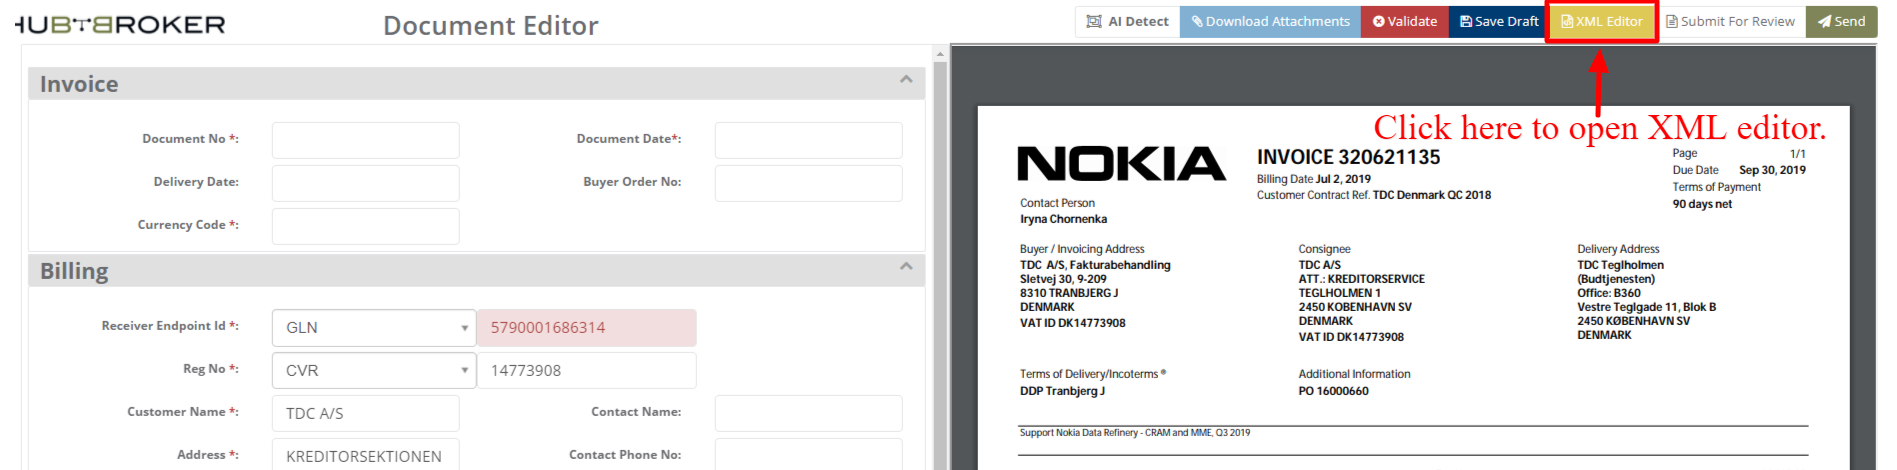
Task: Focus the Currency Code input field
Action: (366, 226)
